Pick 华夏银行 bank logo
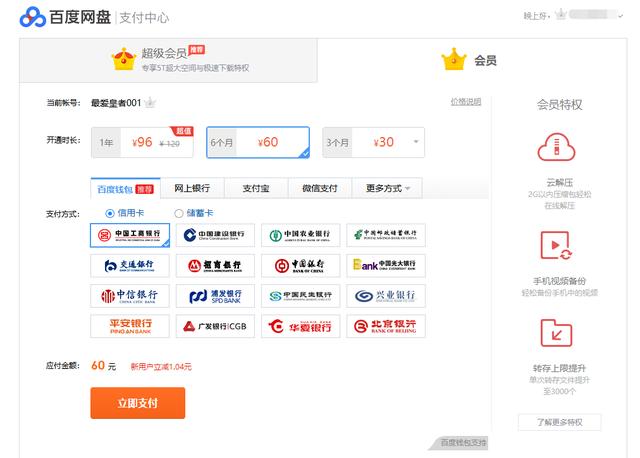Image resolution: width=640 pixels, height=458 pixels. click(x=300, y=326)
